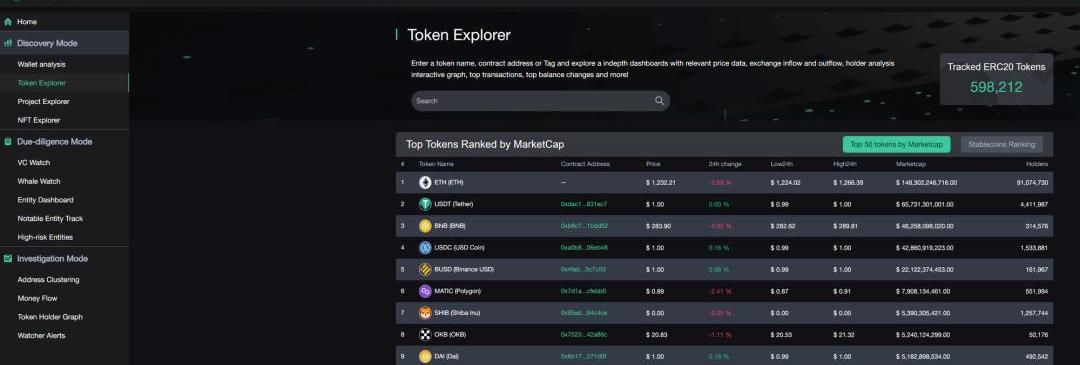
Task: Open Money Flow in the sidebar
Action: click(37, 298)
